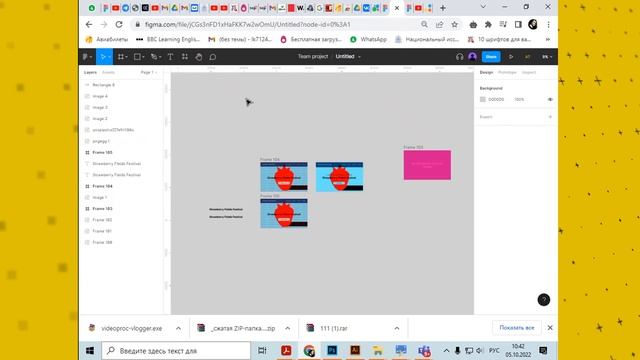Select the Rectangle shape tool
This screenshot has width=640, height=360.
point(137,57)
